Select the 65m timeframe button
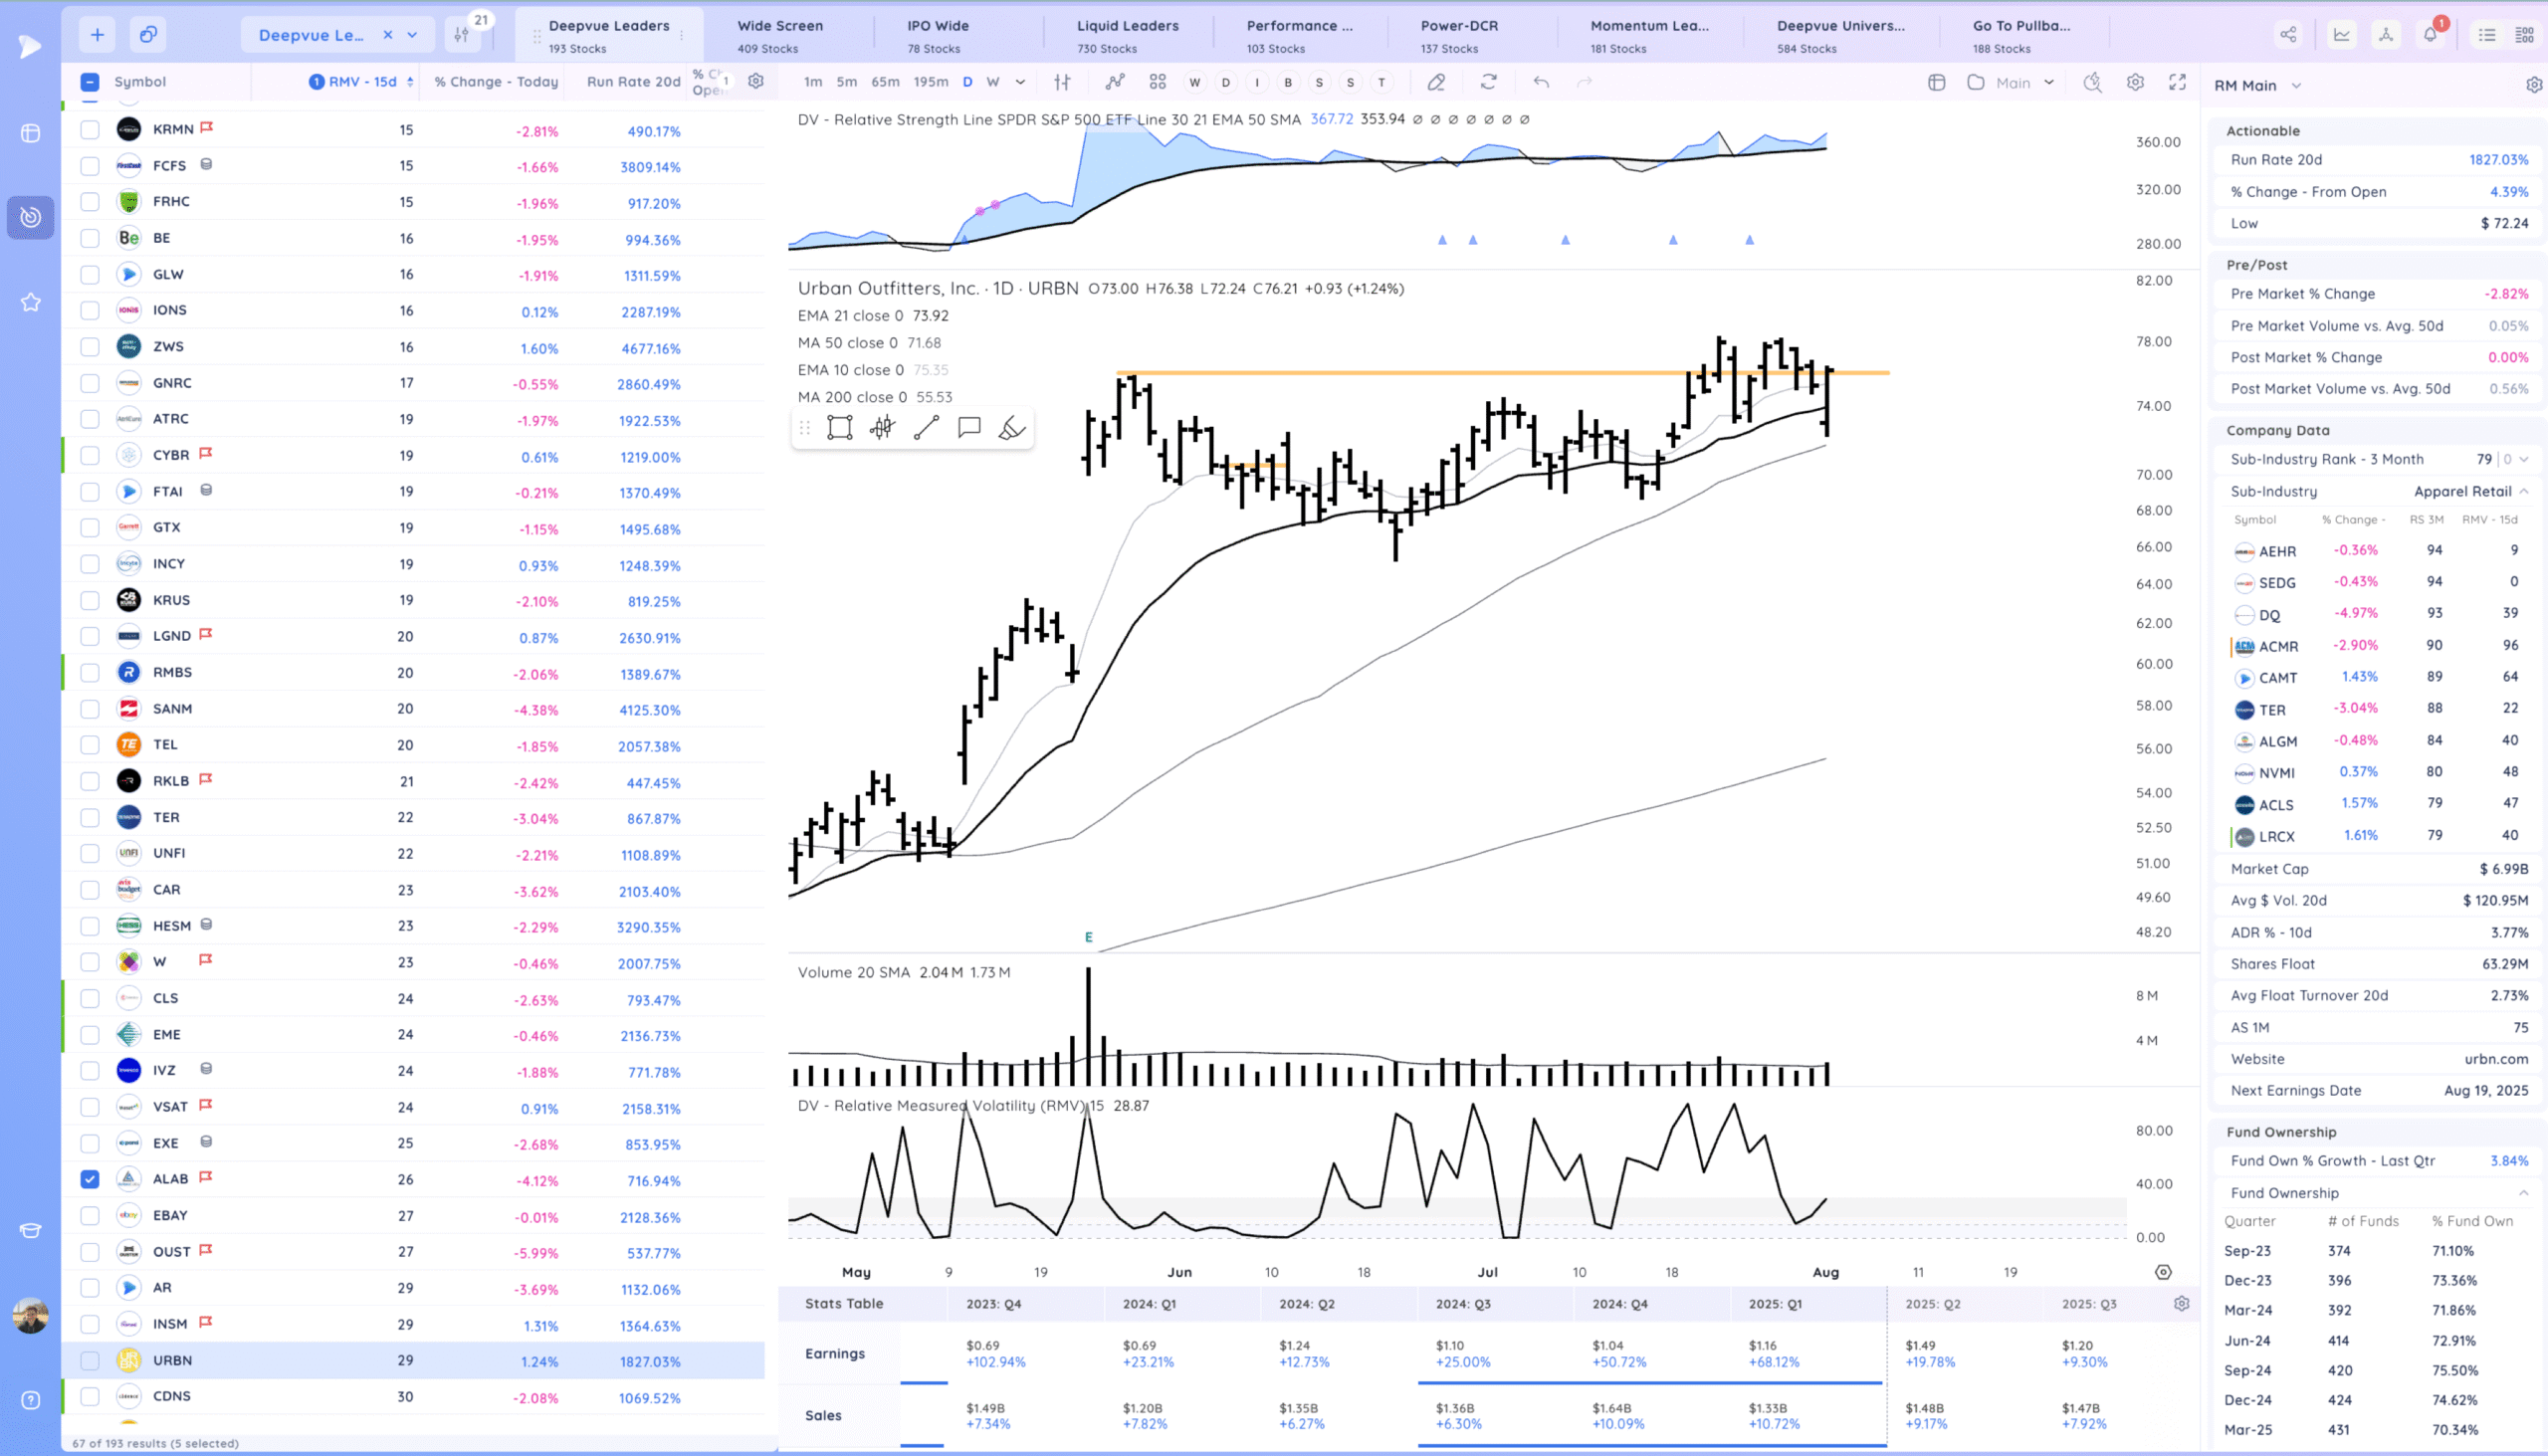2548x1456 pixels. [x=885, y=82]
